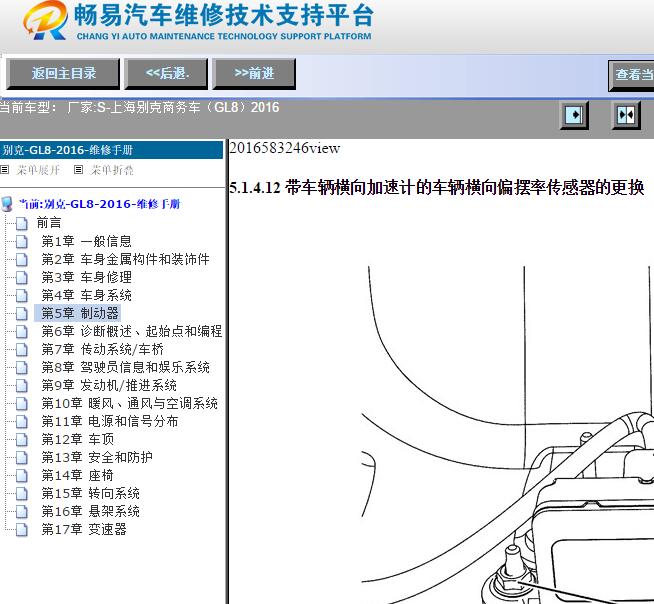Viewport: 654px width, 604px height.
Task: Click the 查看当 button at the right edge
Action: (x=631, y=75)
